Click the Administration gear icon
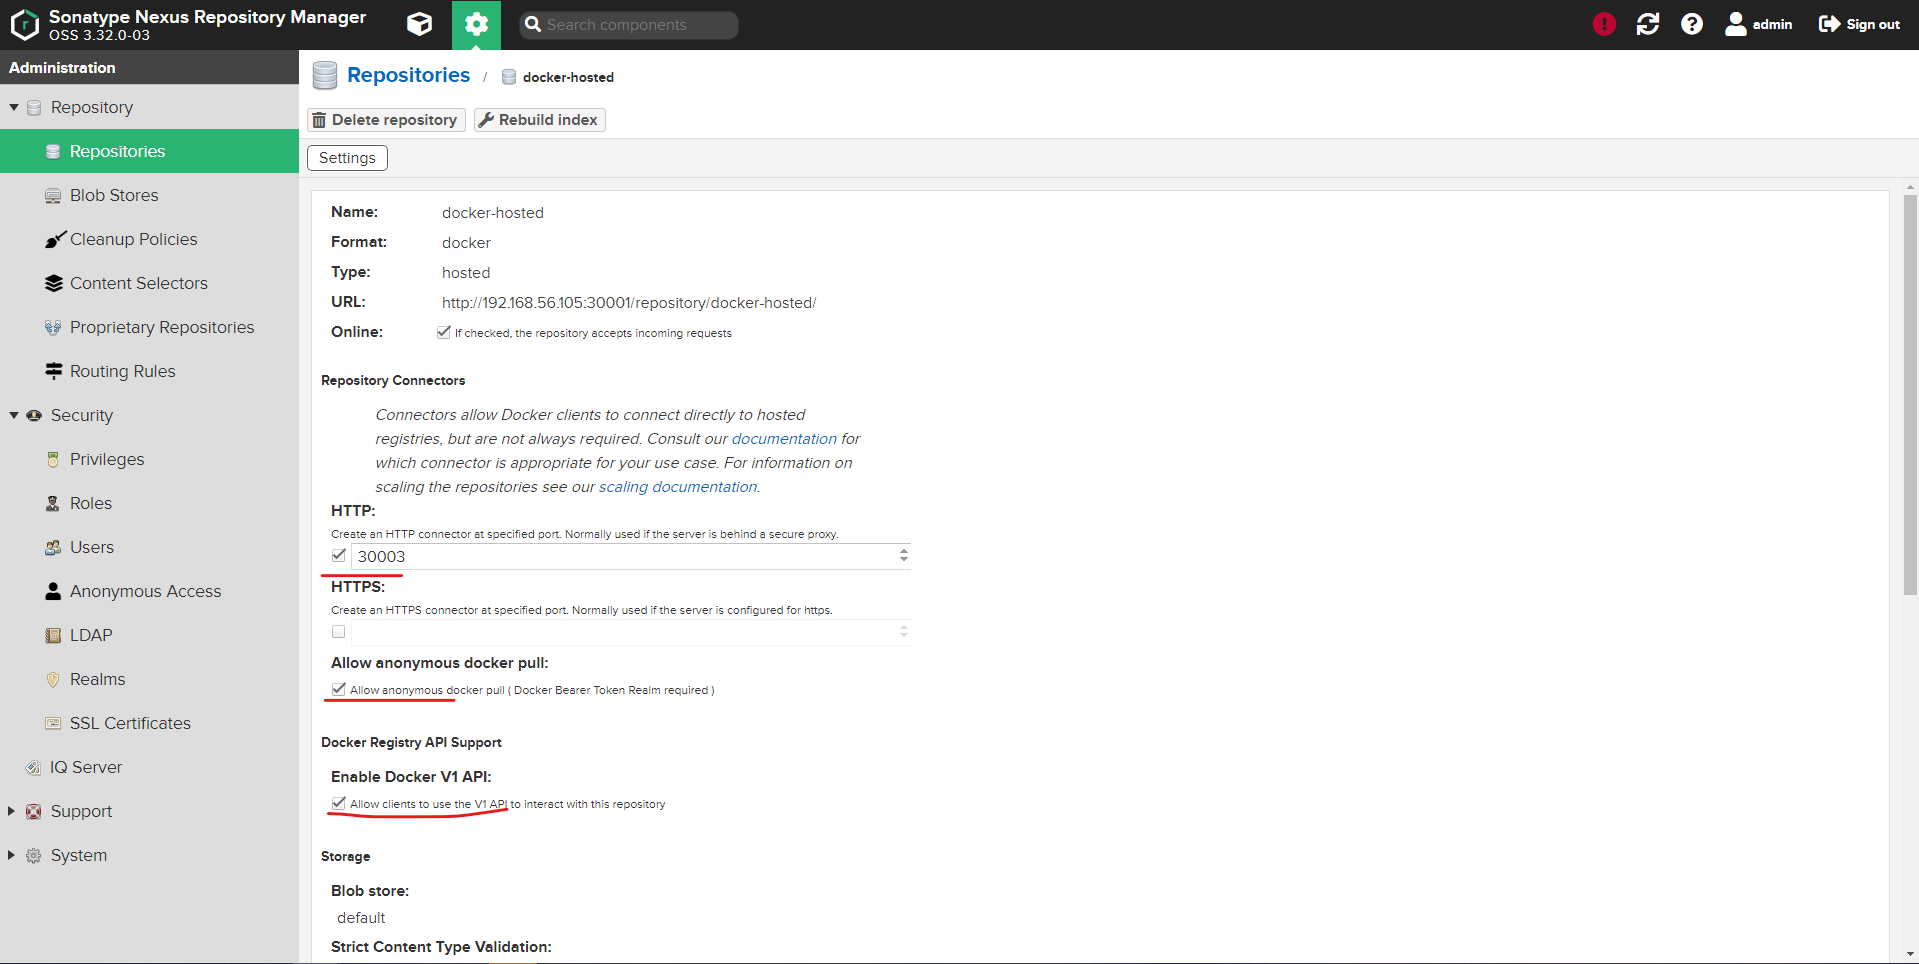1919x964 pixels. (476, 24)
